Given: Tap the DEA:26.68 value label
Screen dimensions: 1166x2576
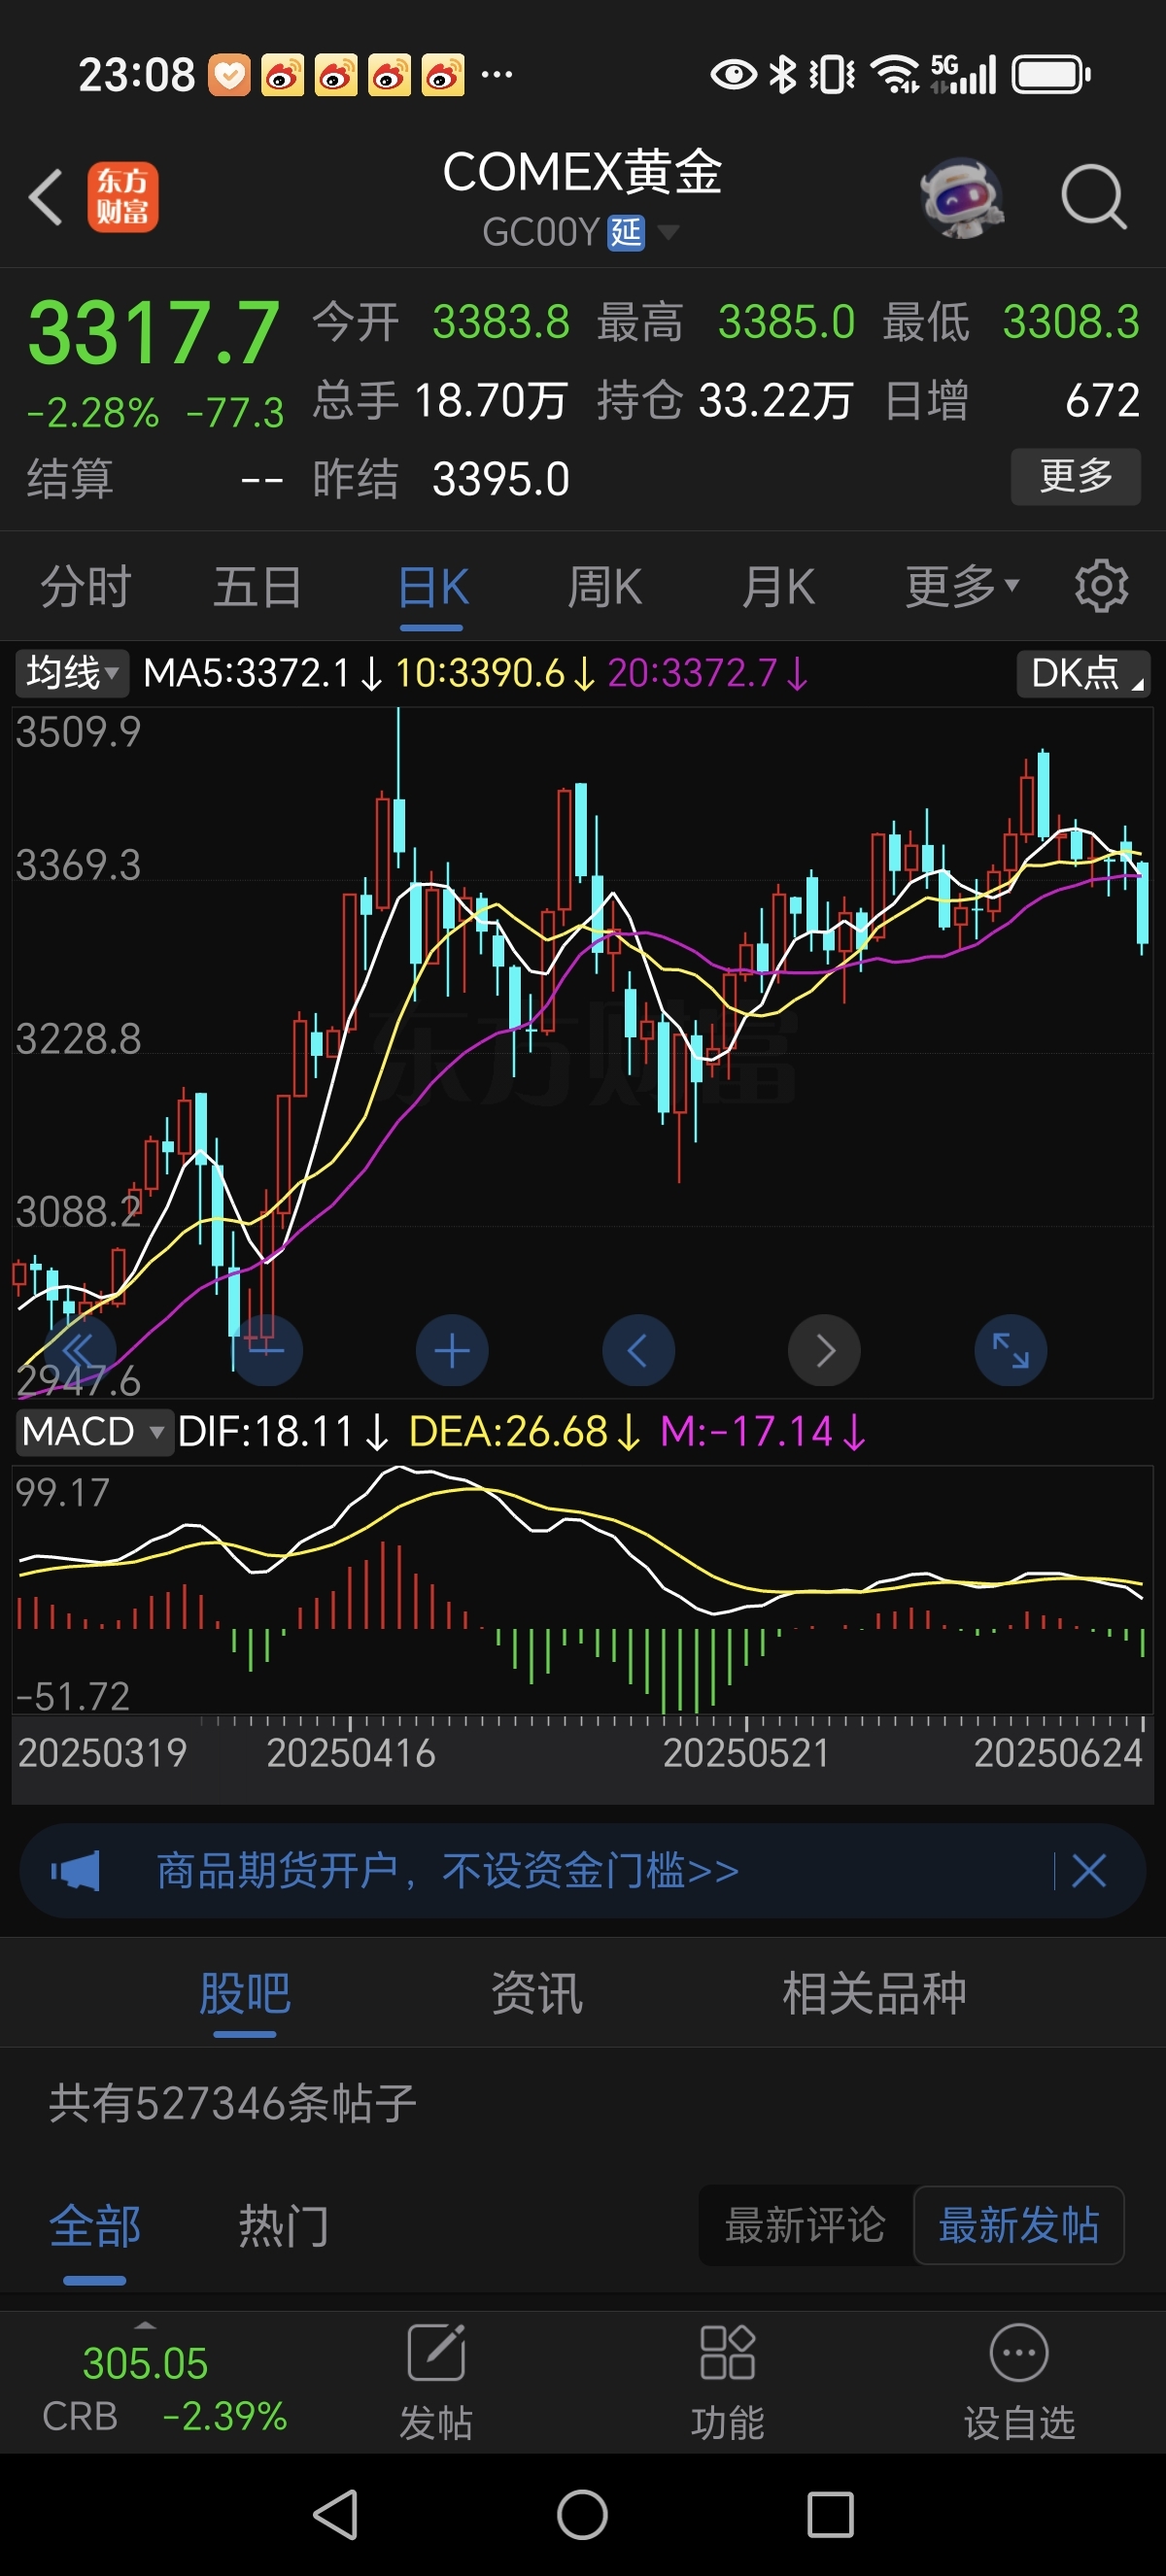Looking at the screenshot, I should tap(525, 1431).
